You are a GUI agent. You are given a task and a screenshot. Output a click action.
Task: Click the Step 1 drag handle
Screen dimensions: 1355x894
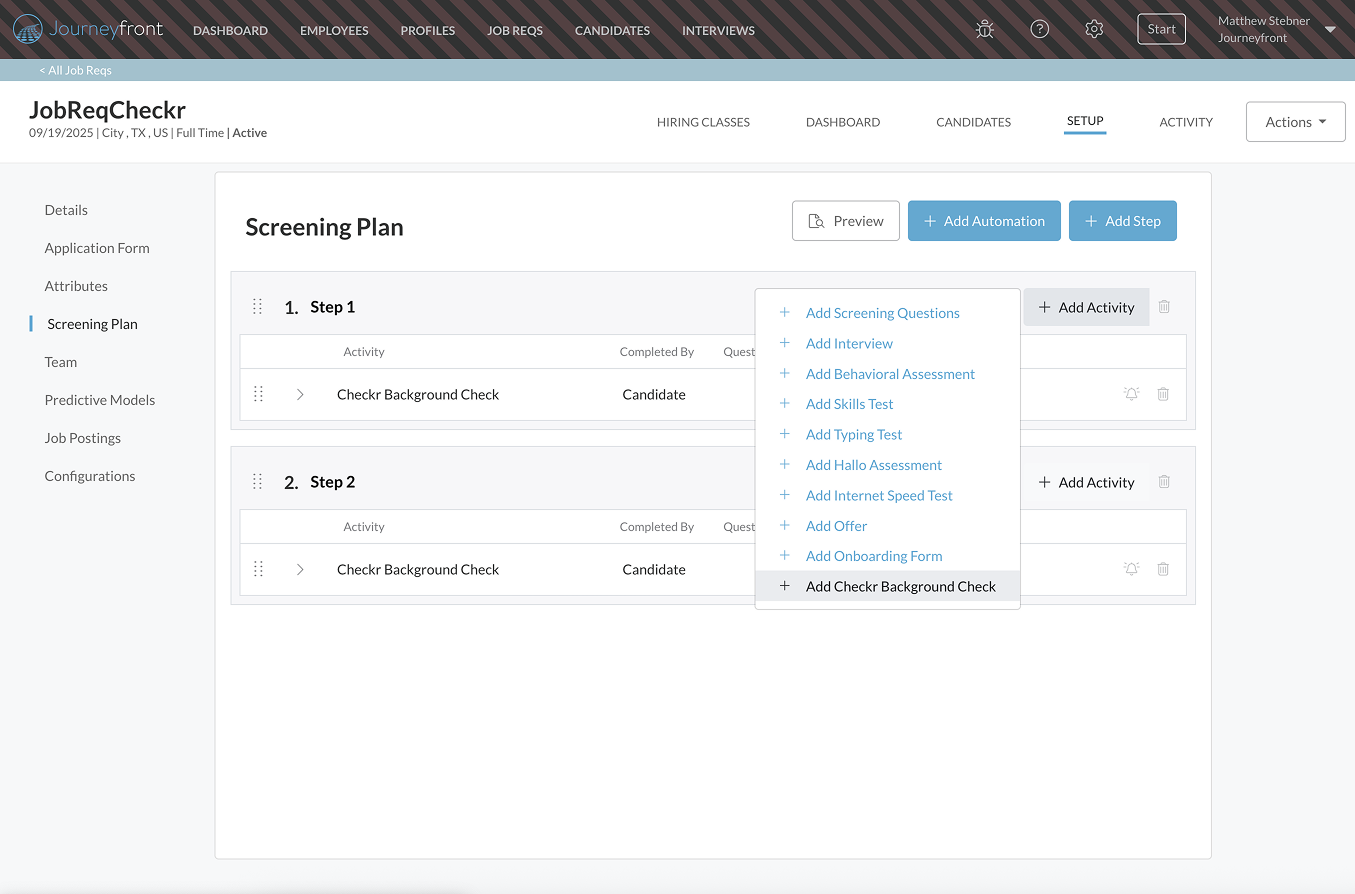click(x=257, y=307)
